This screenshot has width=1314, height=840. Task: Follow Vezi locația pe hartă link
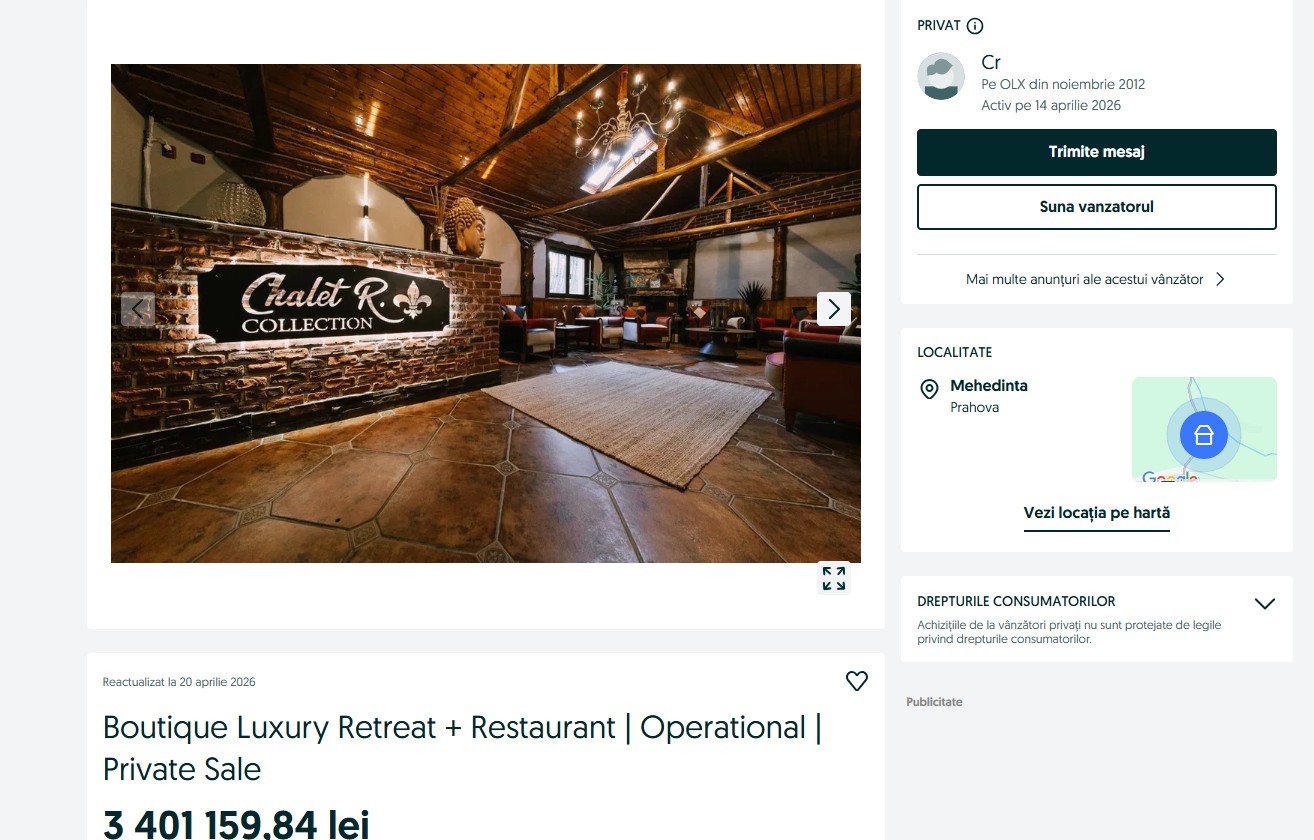pos(1097,513)
